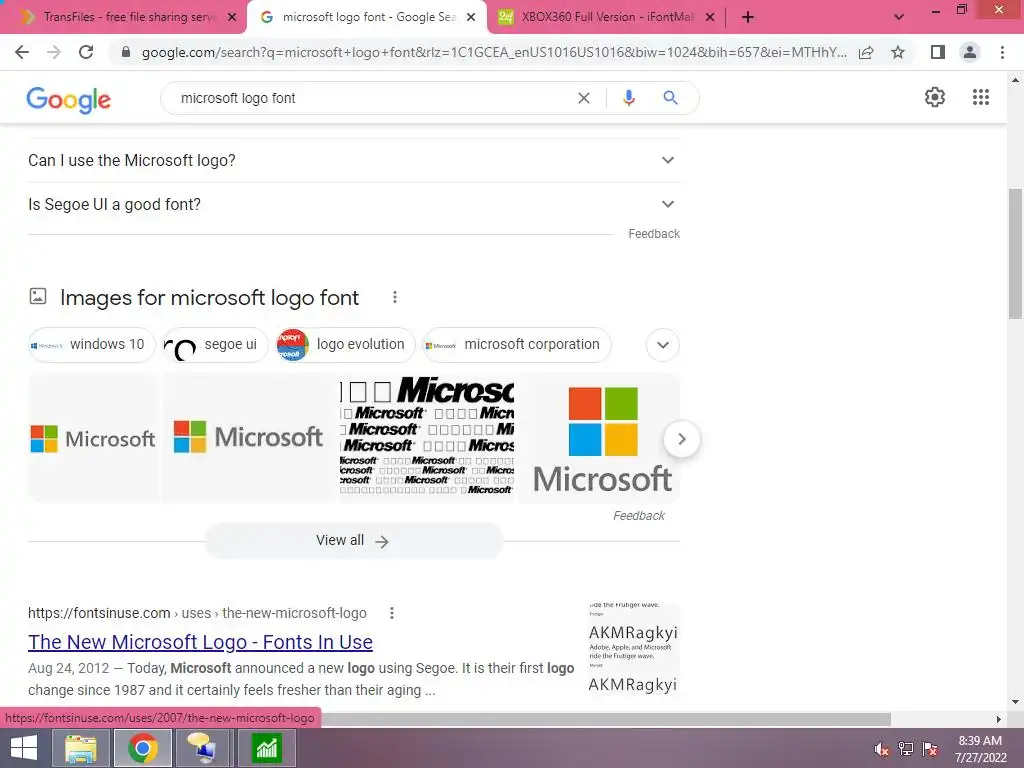Open the taskbar network computers app

pos(204,748)
